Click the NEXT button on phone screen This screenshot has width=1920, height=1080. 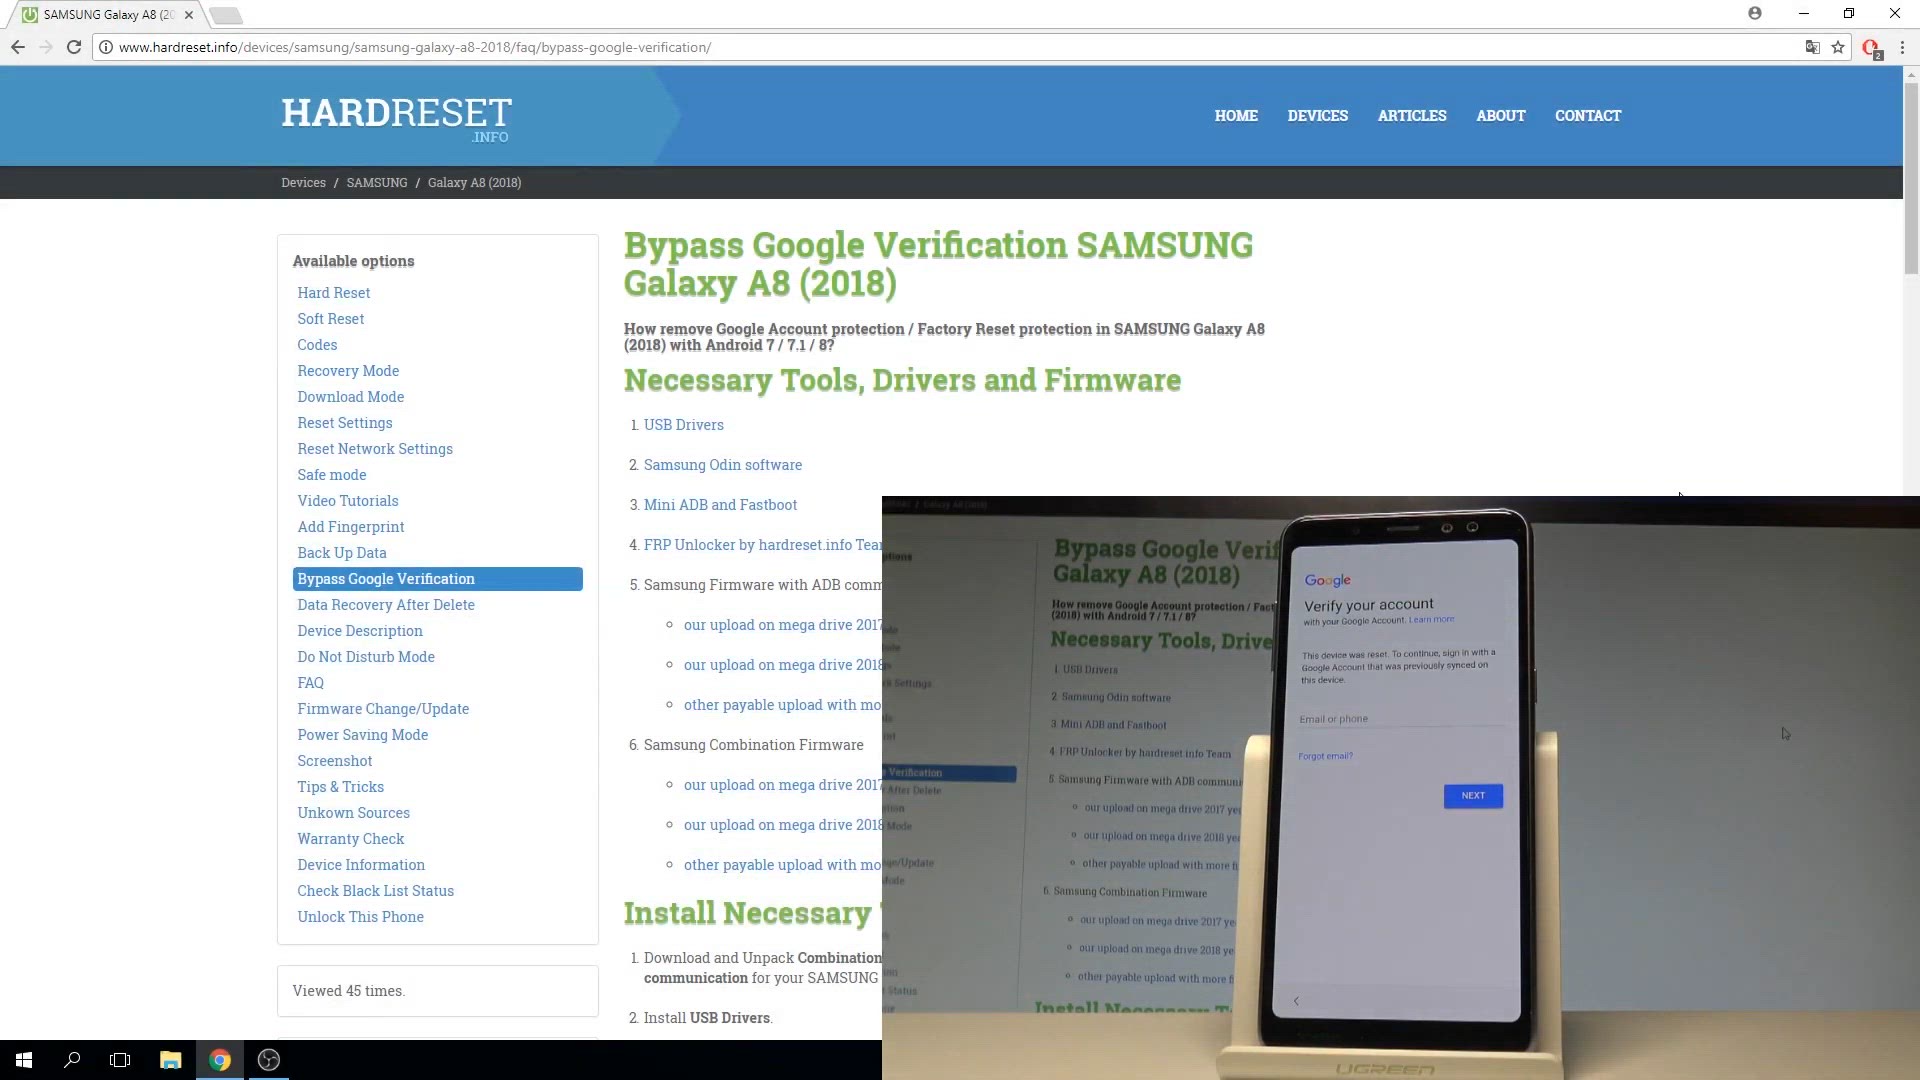pos(1473,794)
